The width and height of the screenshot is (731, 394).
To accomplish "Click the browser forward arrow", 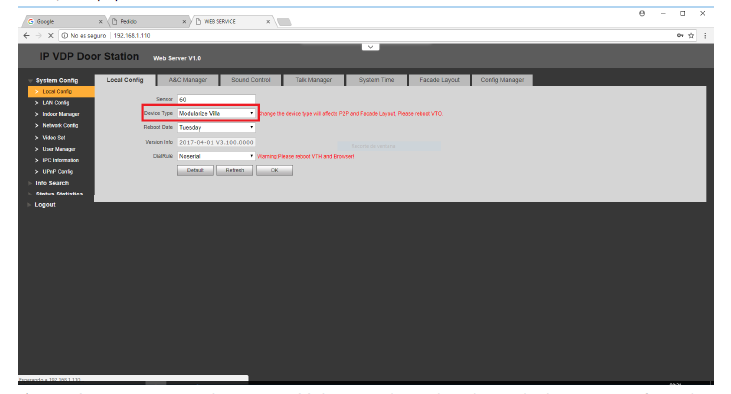I will [x=38, y=35].
